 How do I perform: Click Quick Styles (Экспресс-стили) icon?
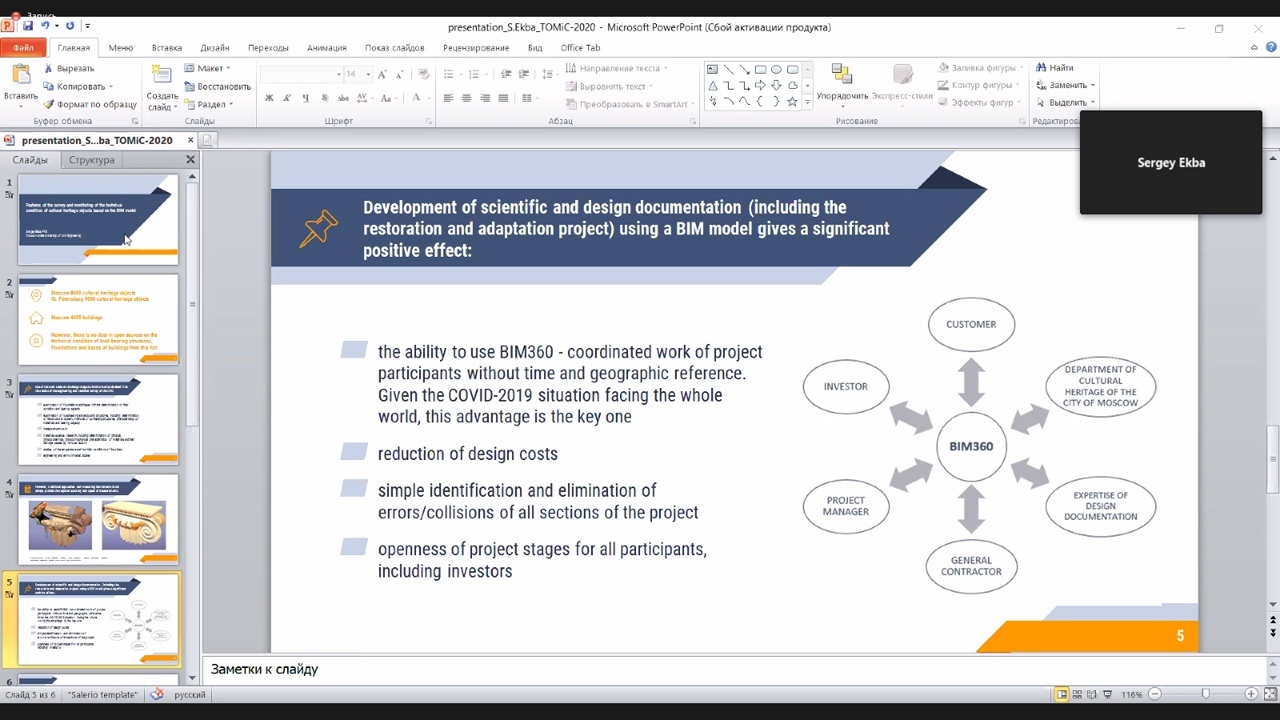pyautogui.click(x=902, y=75)
